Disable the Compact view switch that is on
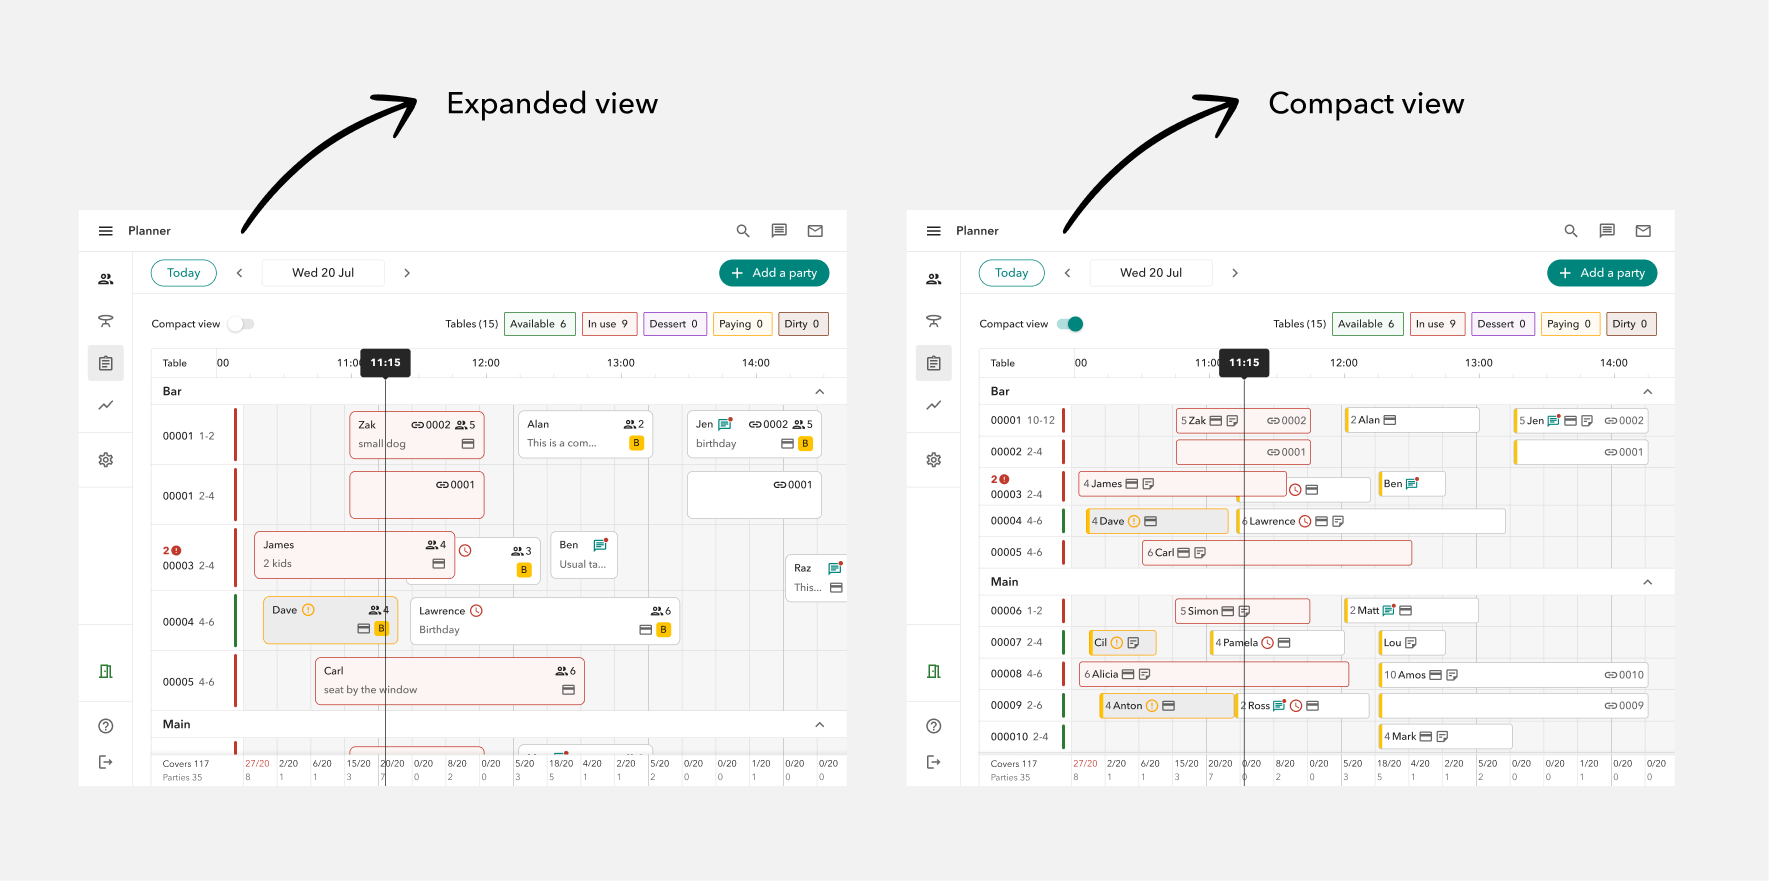The image size is (1769, 881). tap(1070, 324)
